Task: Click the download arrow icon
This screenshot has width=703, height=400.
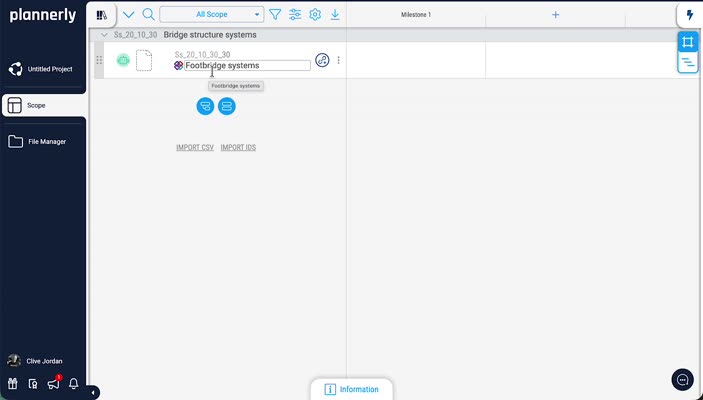Action: pyautogui.click(x=335, y=15)
